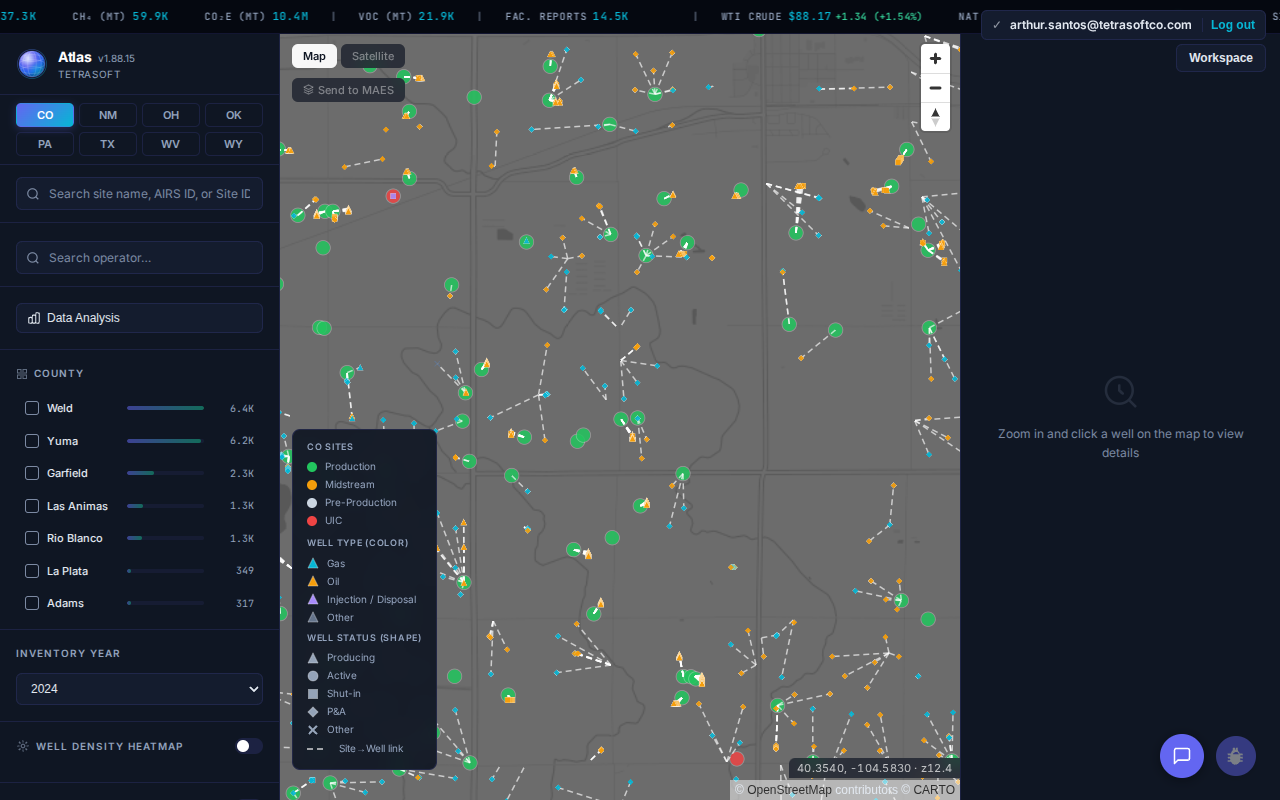The height and width of the screenshot is (800, 1280).
Task: Select the OK state tab
Action: coord(234,115)
